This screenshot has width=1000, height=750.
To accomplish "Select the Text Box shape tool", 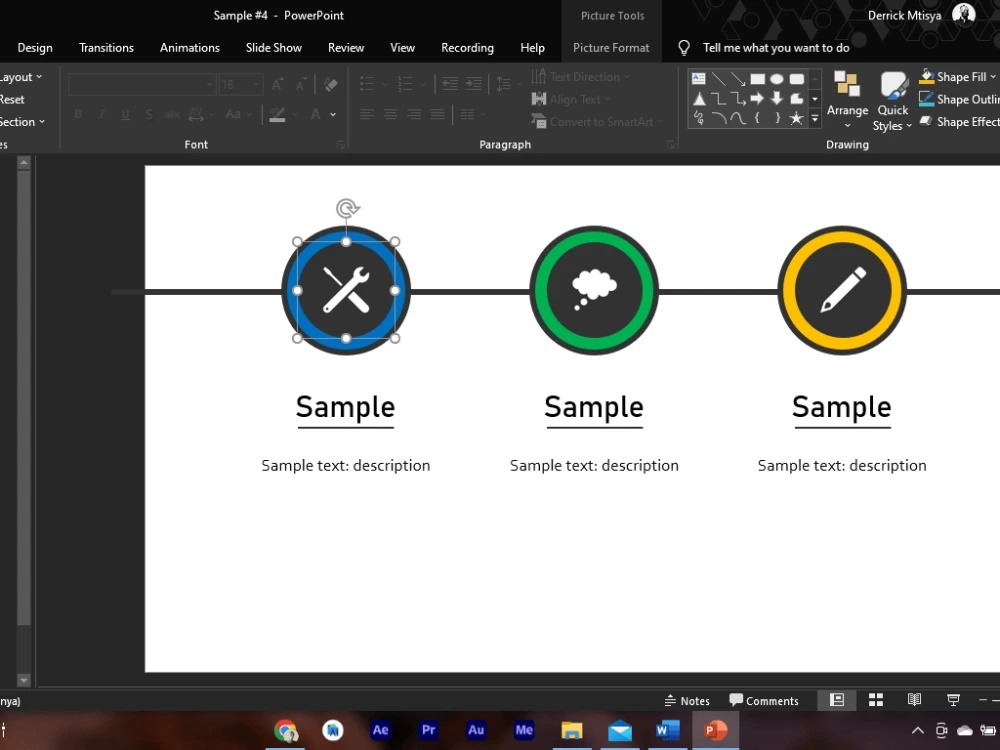I will (698, 79).
